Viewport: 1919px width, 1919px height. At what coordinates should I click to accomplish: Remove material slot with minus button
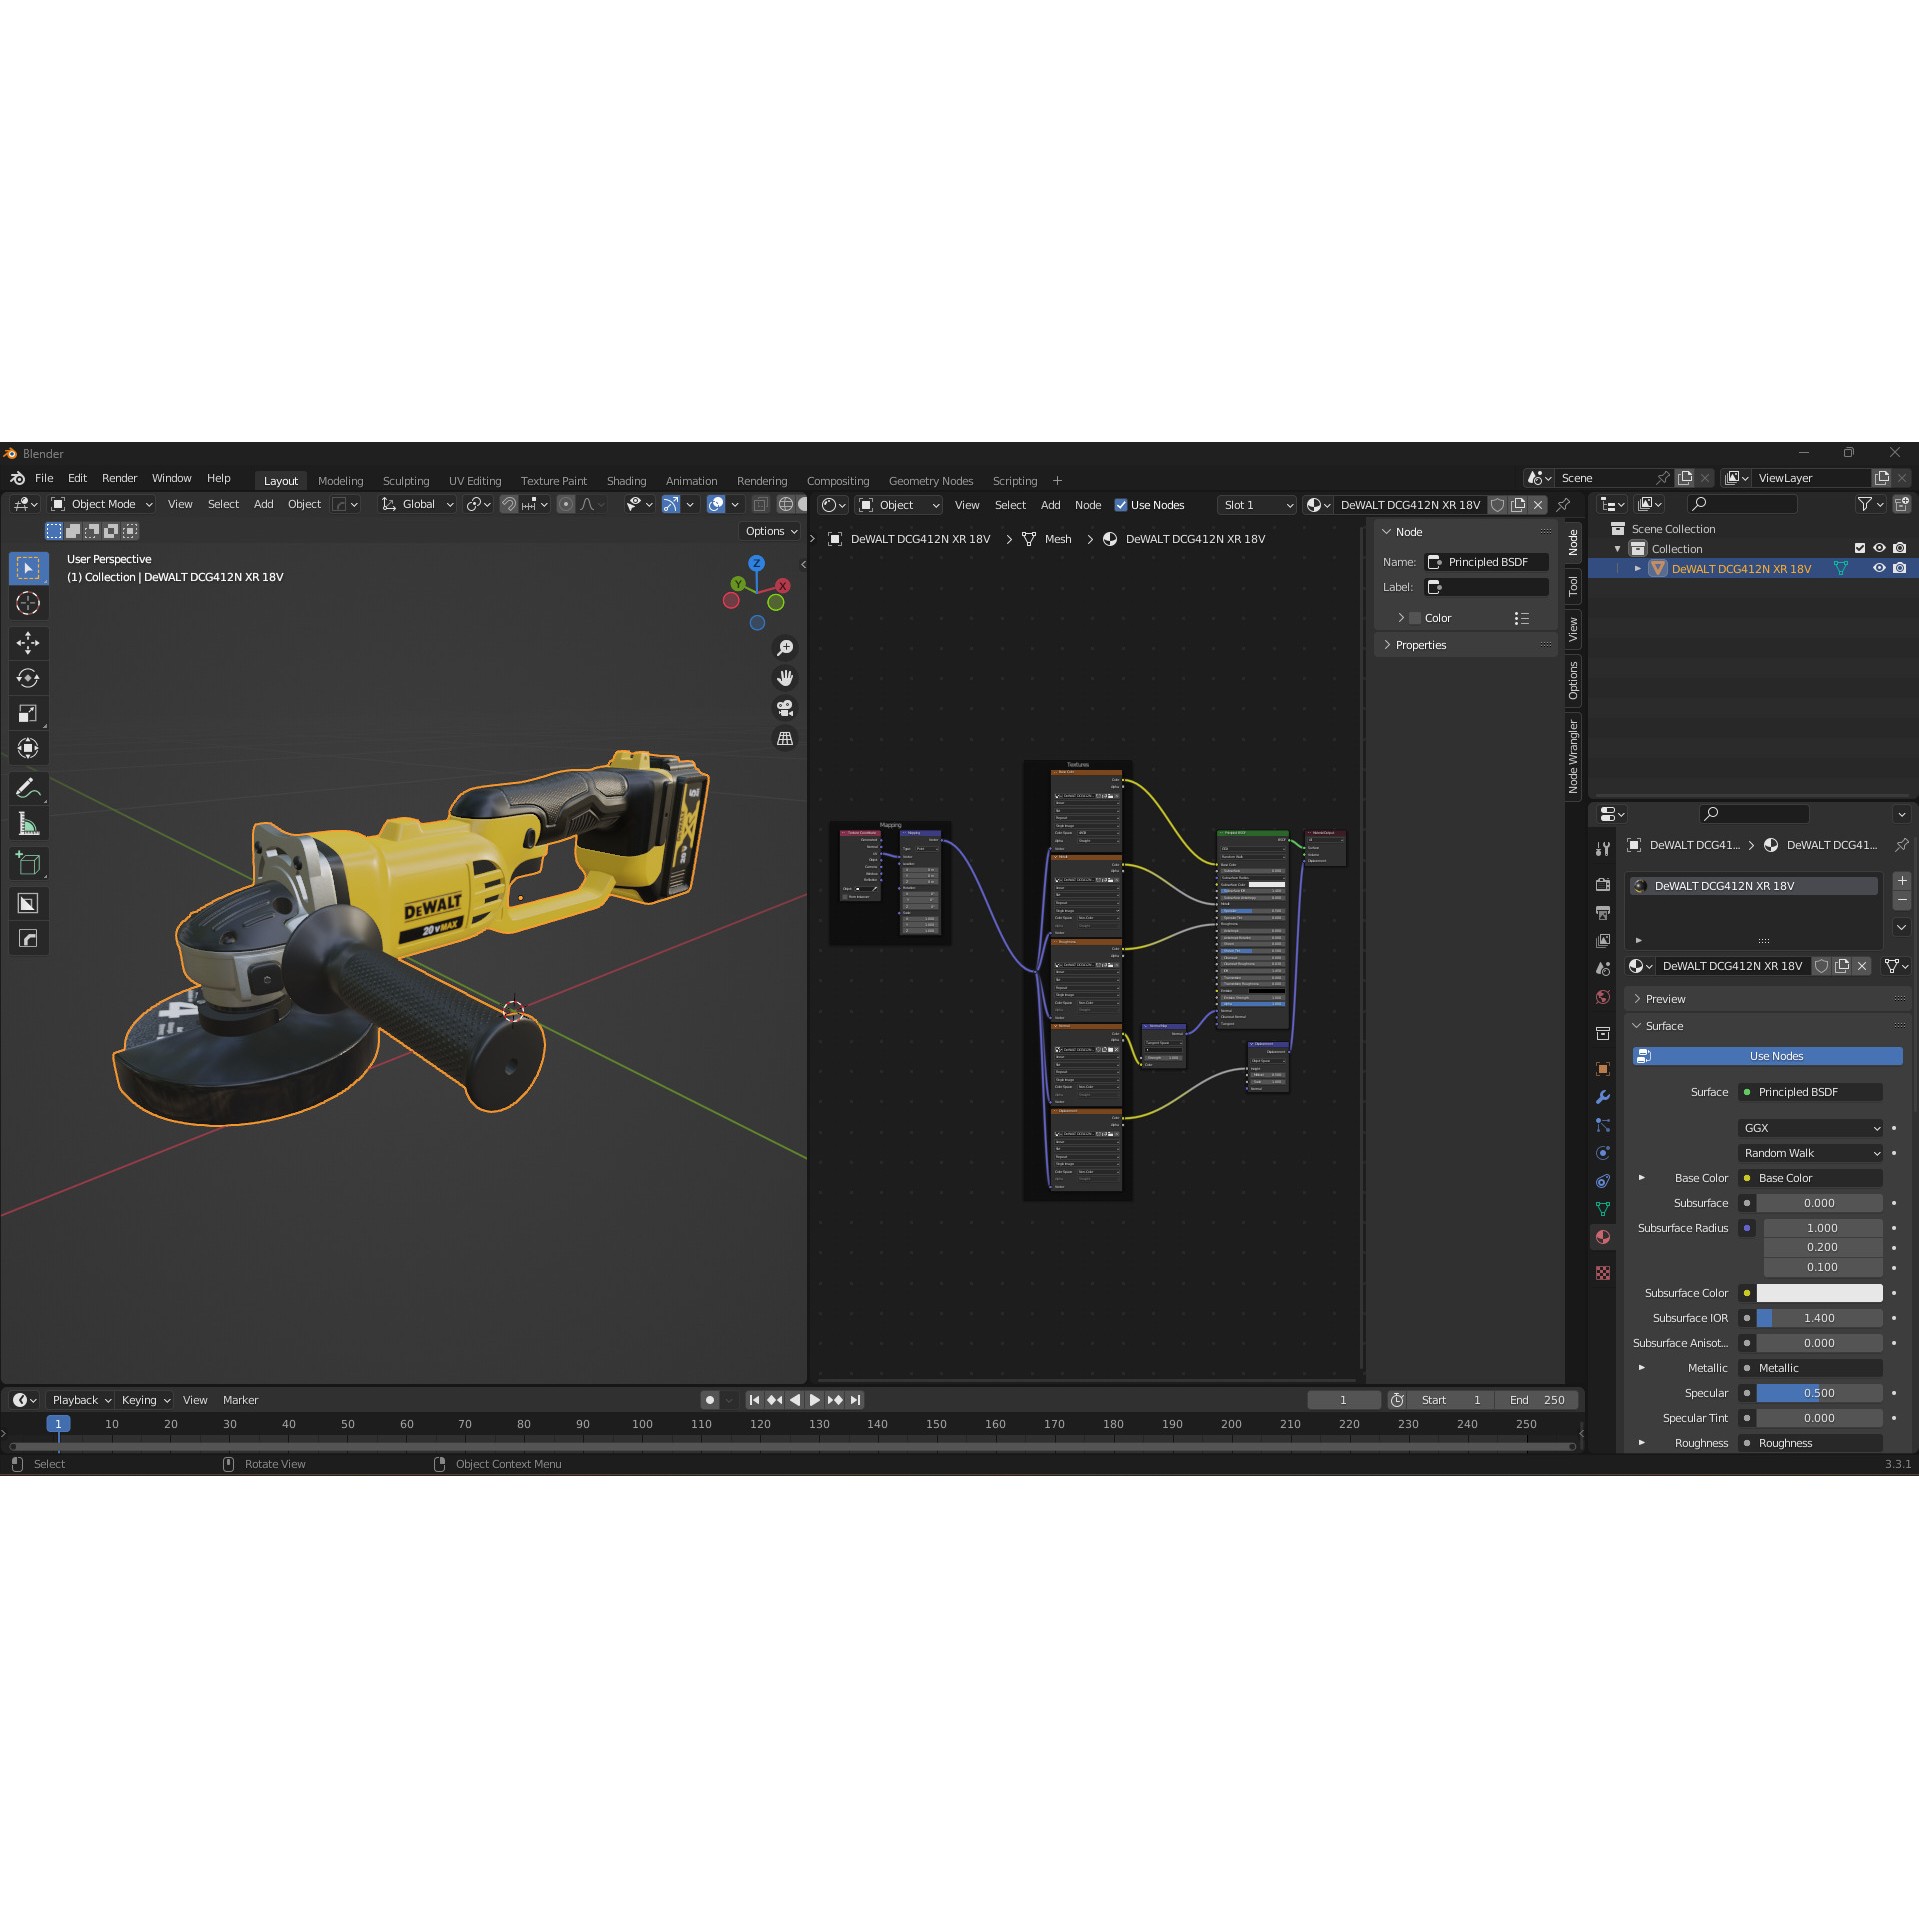1902,901
